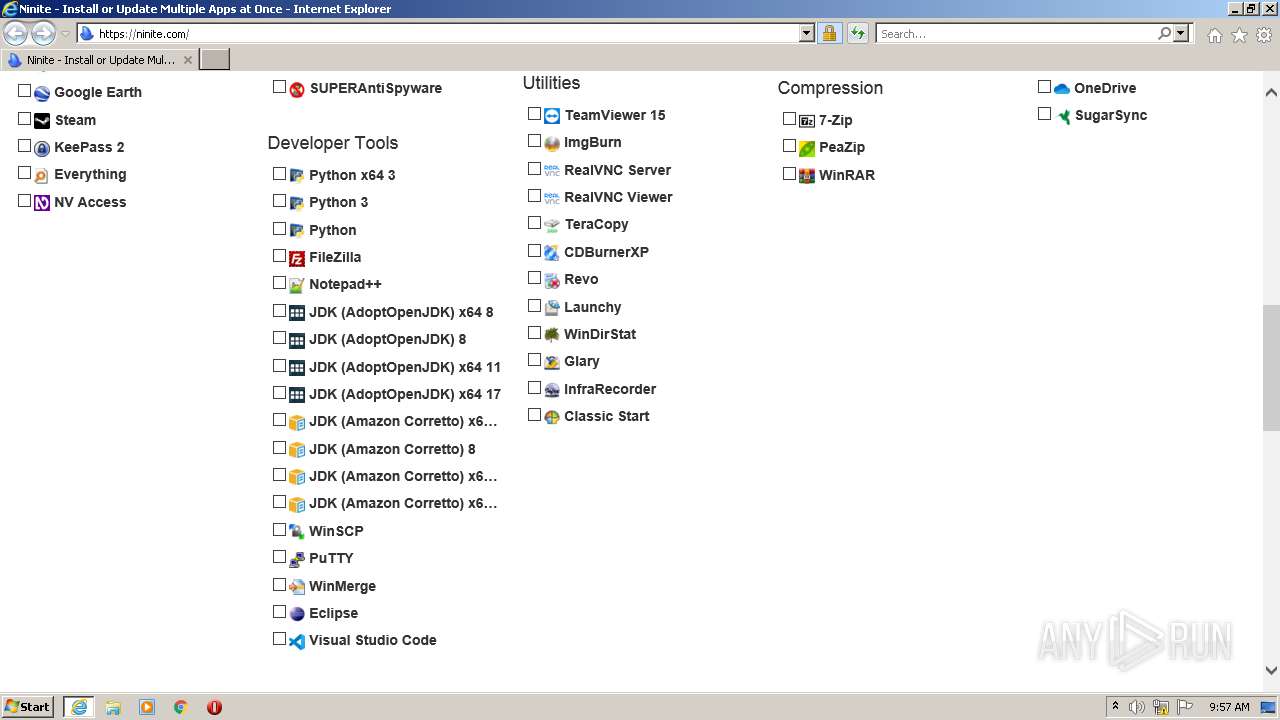Show hidden tray icons arrow
This screenshot has height=720, width=1280.
[1115, 706]
